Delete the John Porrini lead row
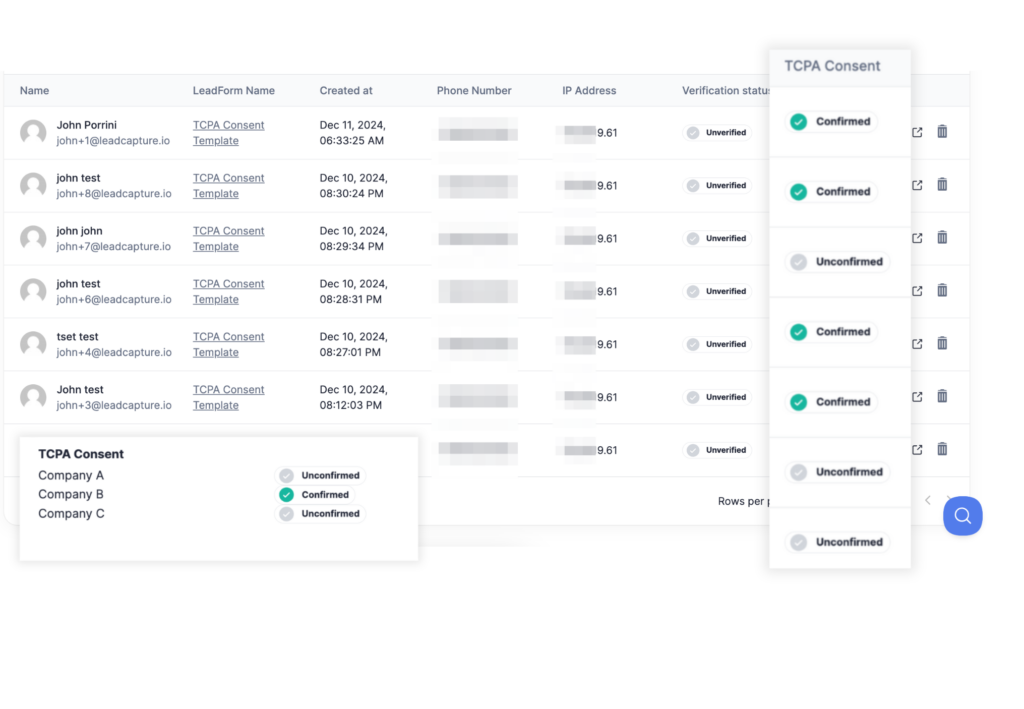The width and height of the screenshot is (1024, 709). (x=942, y=132)
